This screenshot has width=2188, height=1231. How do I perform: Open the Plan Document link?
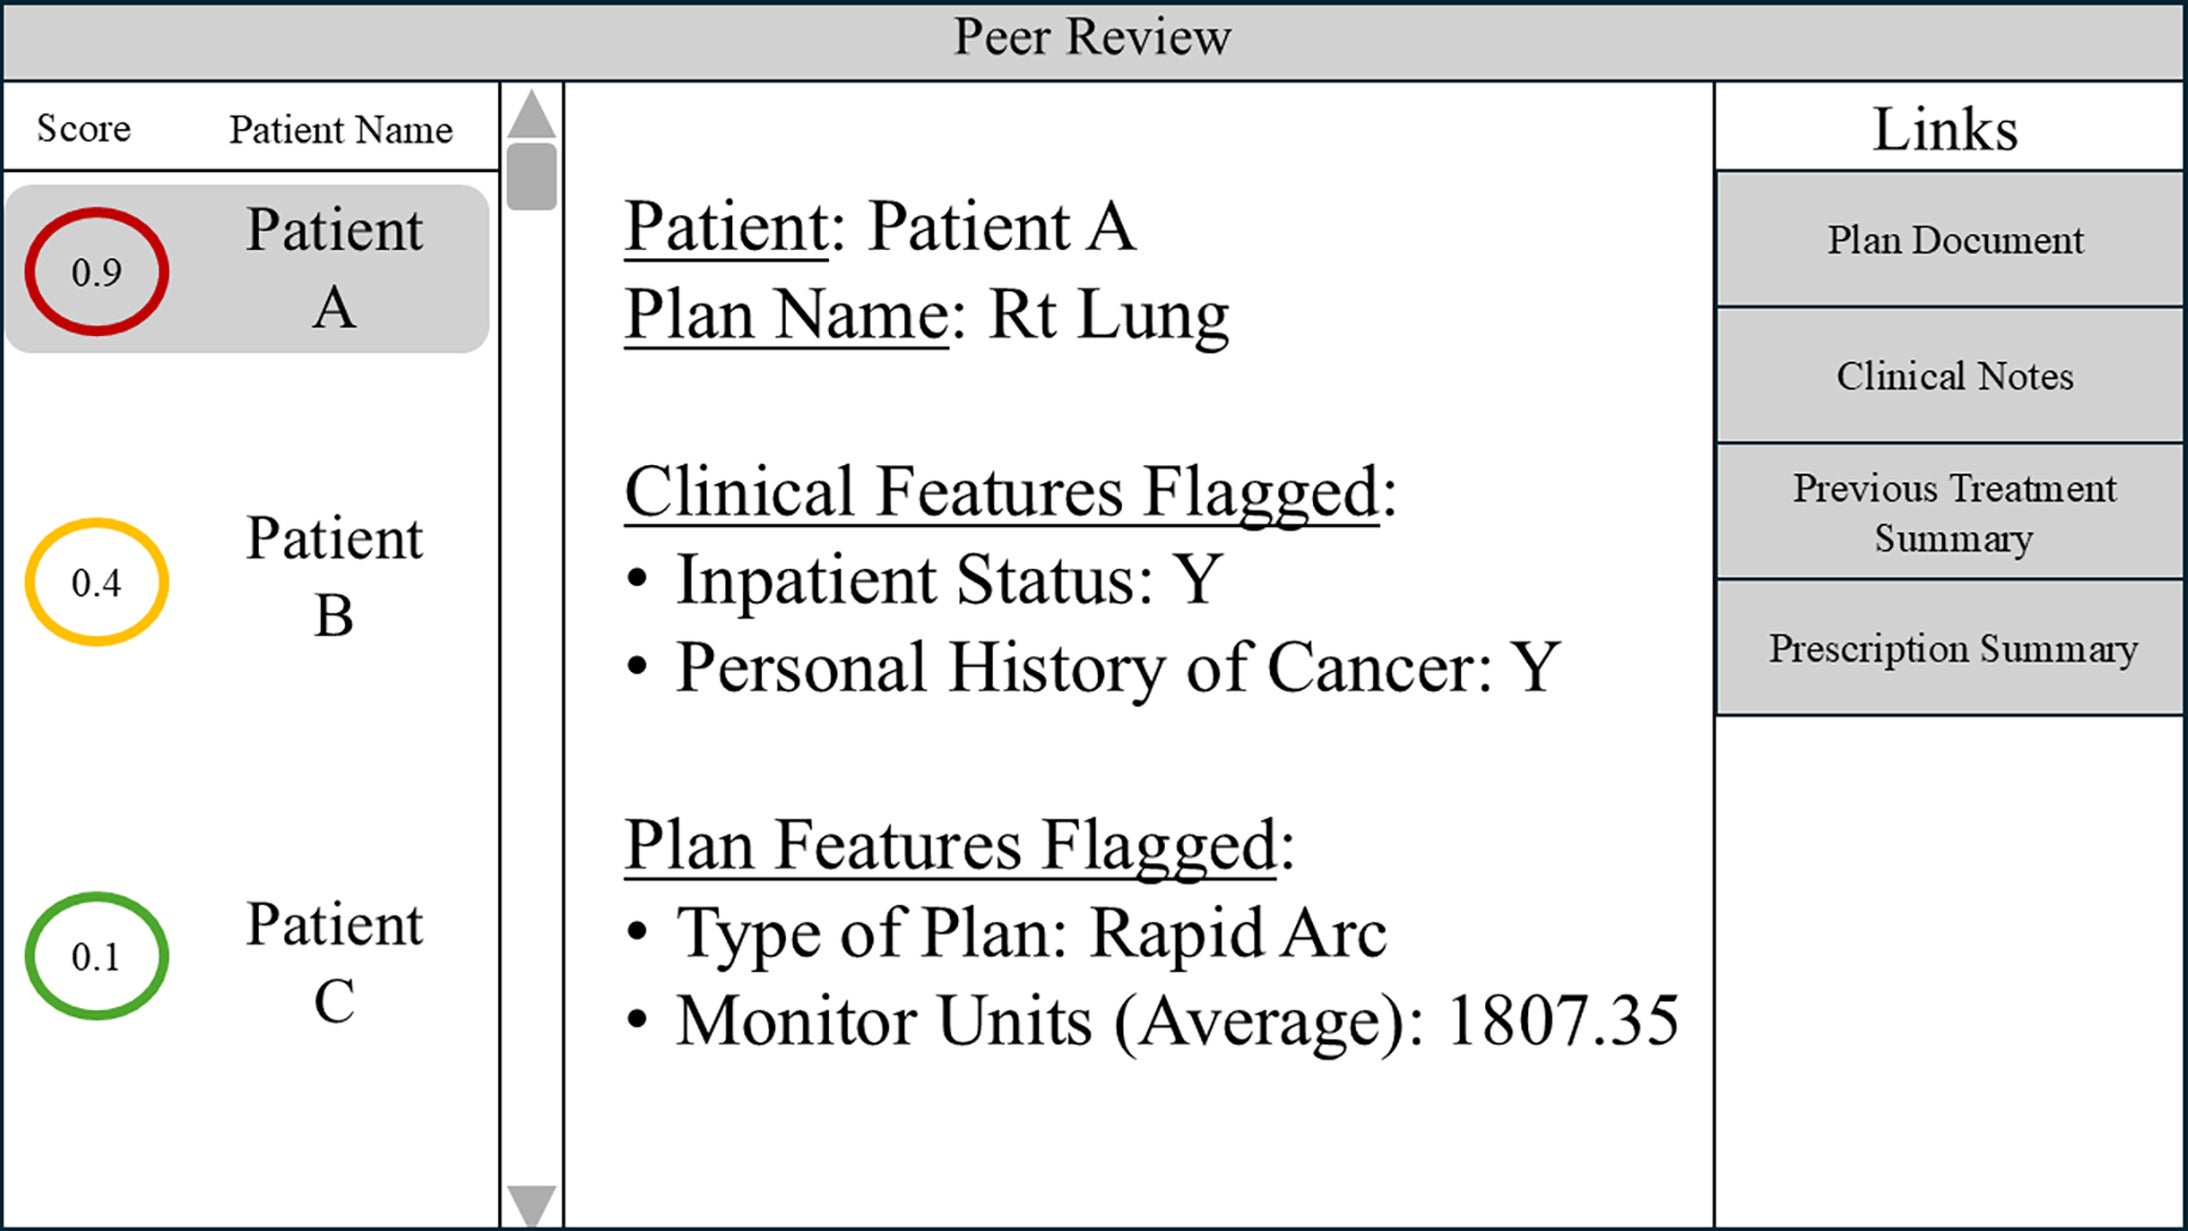1954,240
